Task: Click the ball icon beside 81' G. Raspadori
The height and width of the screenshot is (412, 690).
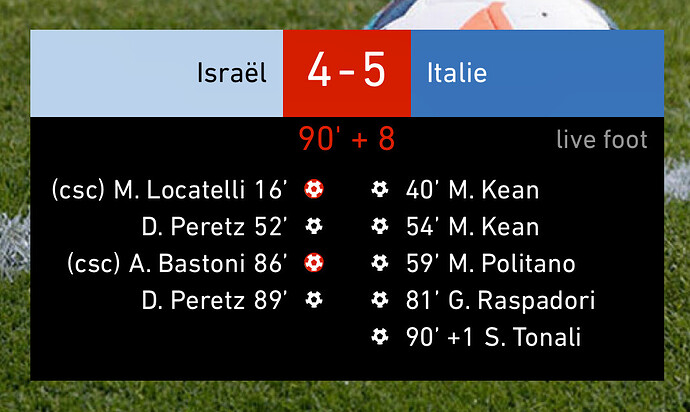Action: click(379, 300)
